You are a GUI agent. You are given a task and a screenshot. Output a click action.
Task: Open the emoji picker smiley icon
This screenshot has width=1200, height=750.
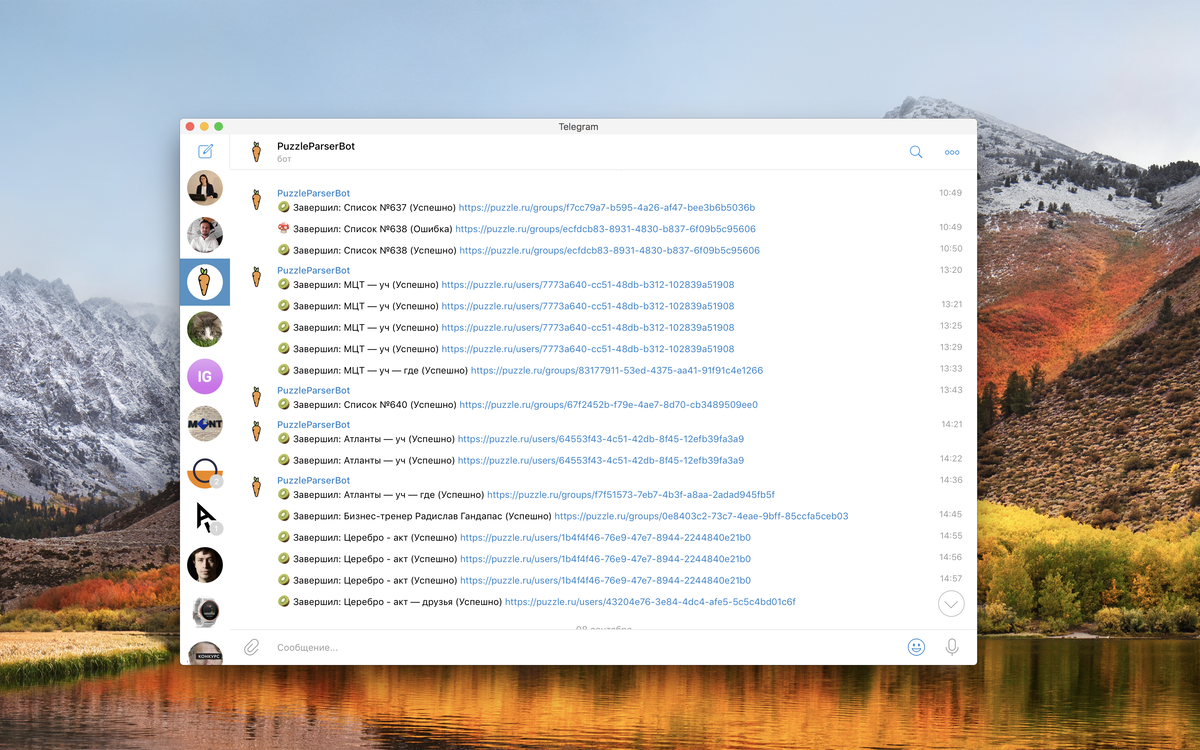pos(916,647)
